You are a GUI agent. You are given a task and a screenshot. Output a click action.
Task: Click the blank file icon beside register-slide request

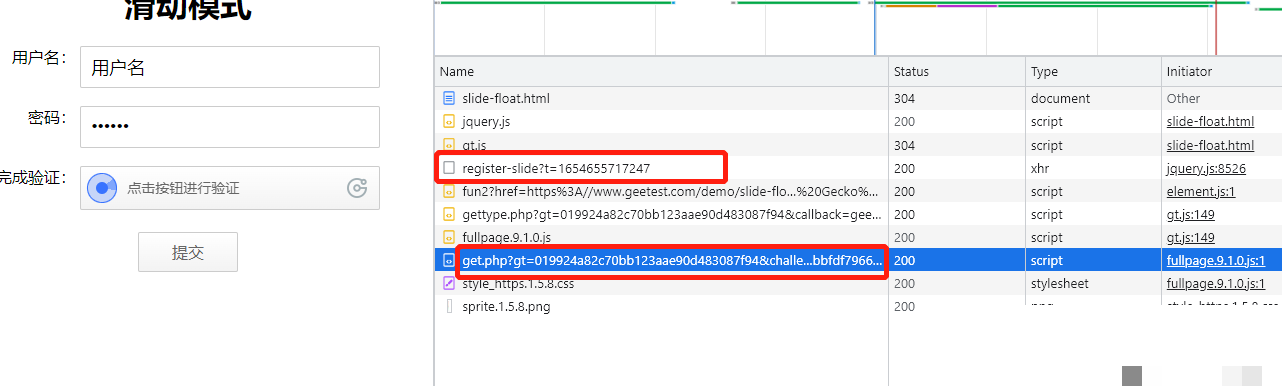pyautogui.click(x=449, y=168)
